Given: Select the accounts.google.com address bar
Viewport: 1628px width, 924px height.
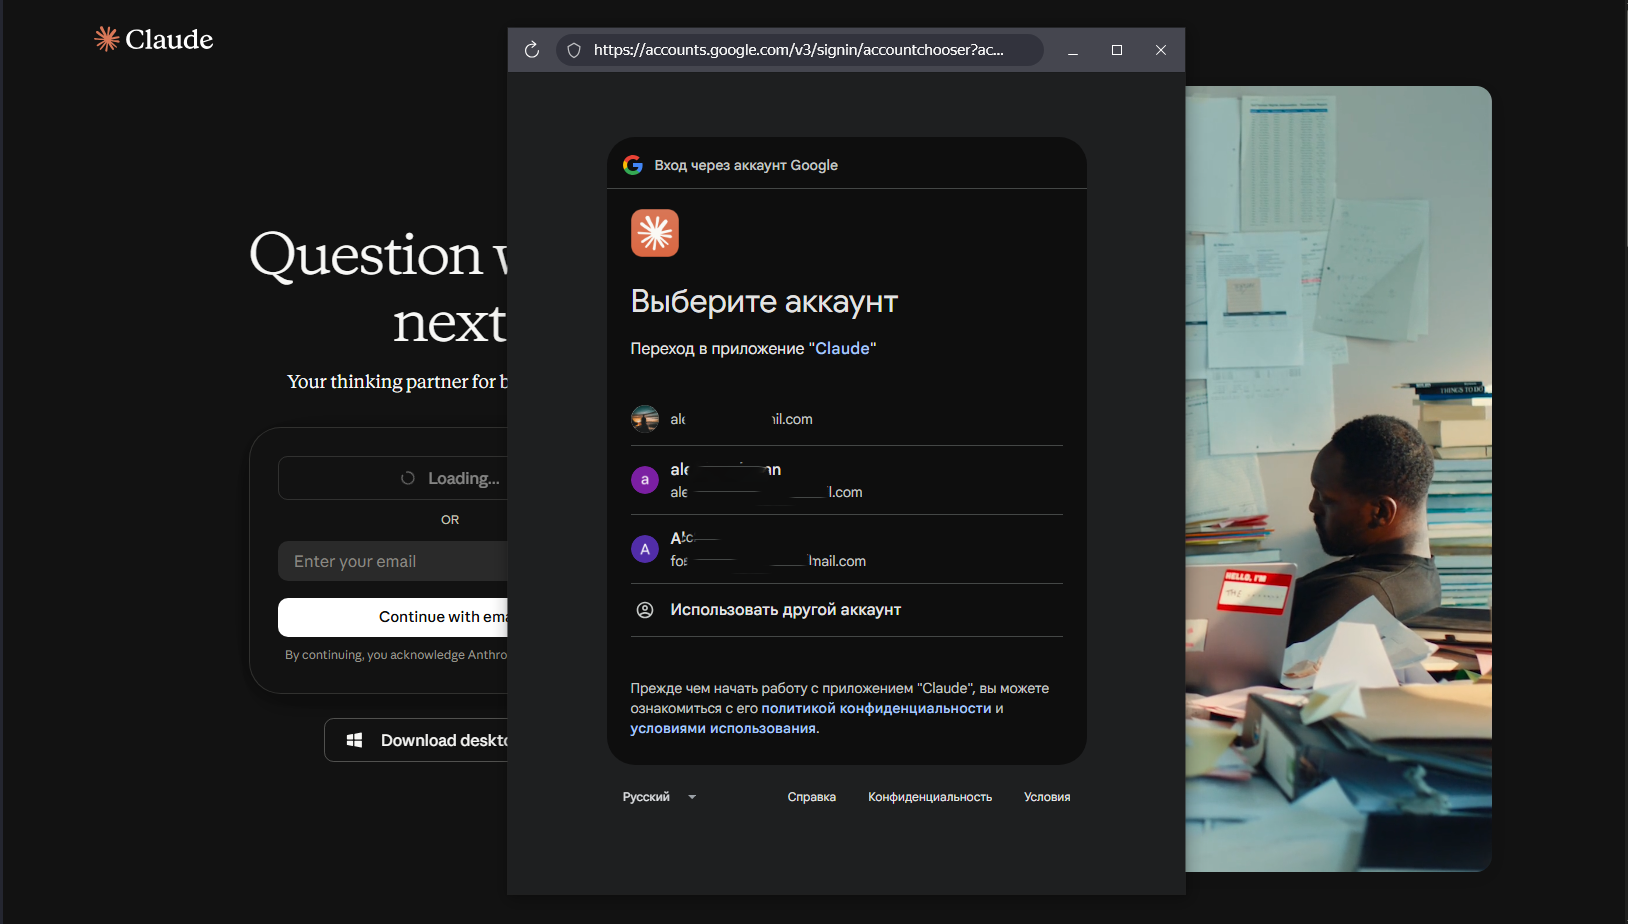Looking at the screenshot, I should tap(800, 50).
